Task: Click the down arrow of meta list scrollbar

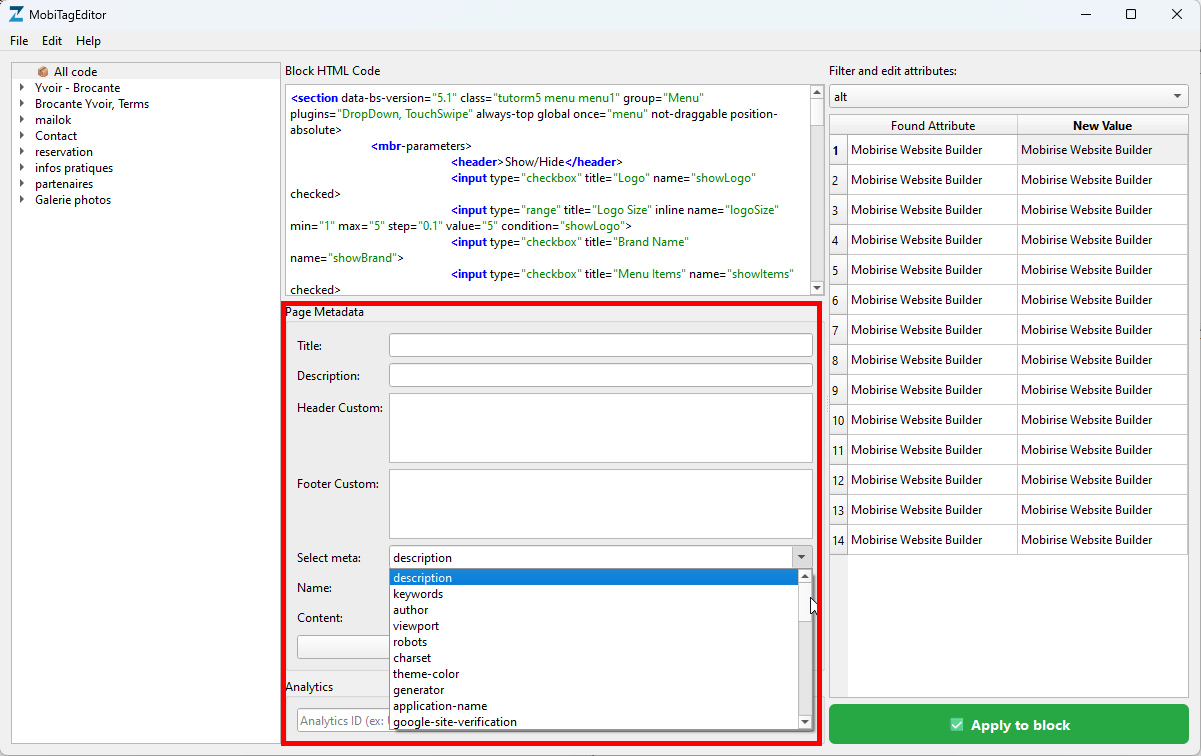Action: tap(805, 722)
